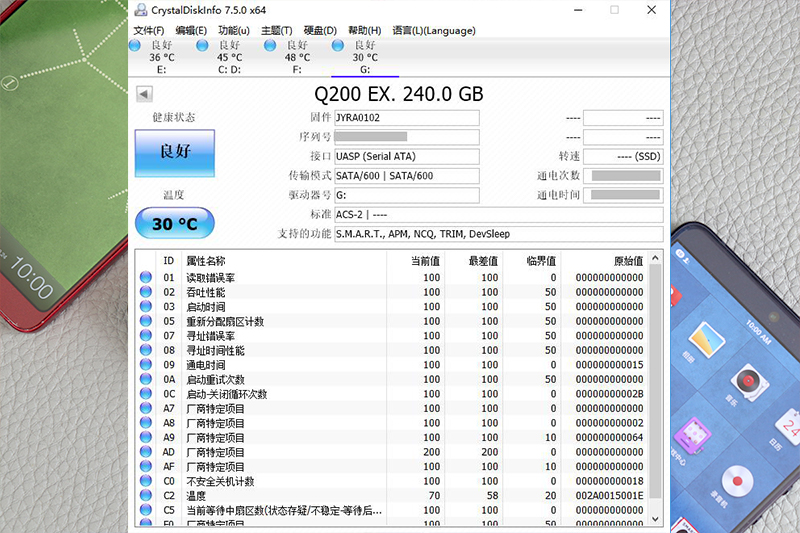Click status orb for attribute 0C 启动-关闭循环次数
The image size is (800, 533).
click(146, 393)
